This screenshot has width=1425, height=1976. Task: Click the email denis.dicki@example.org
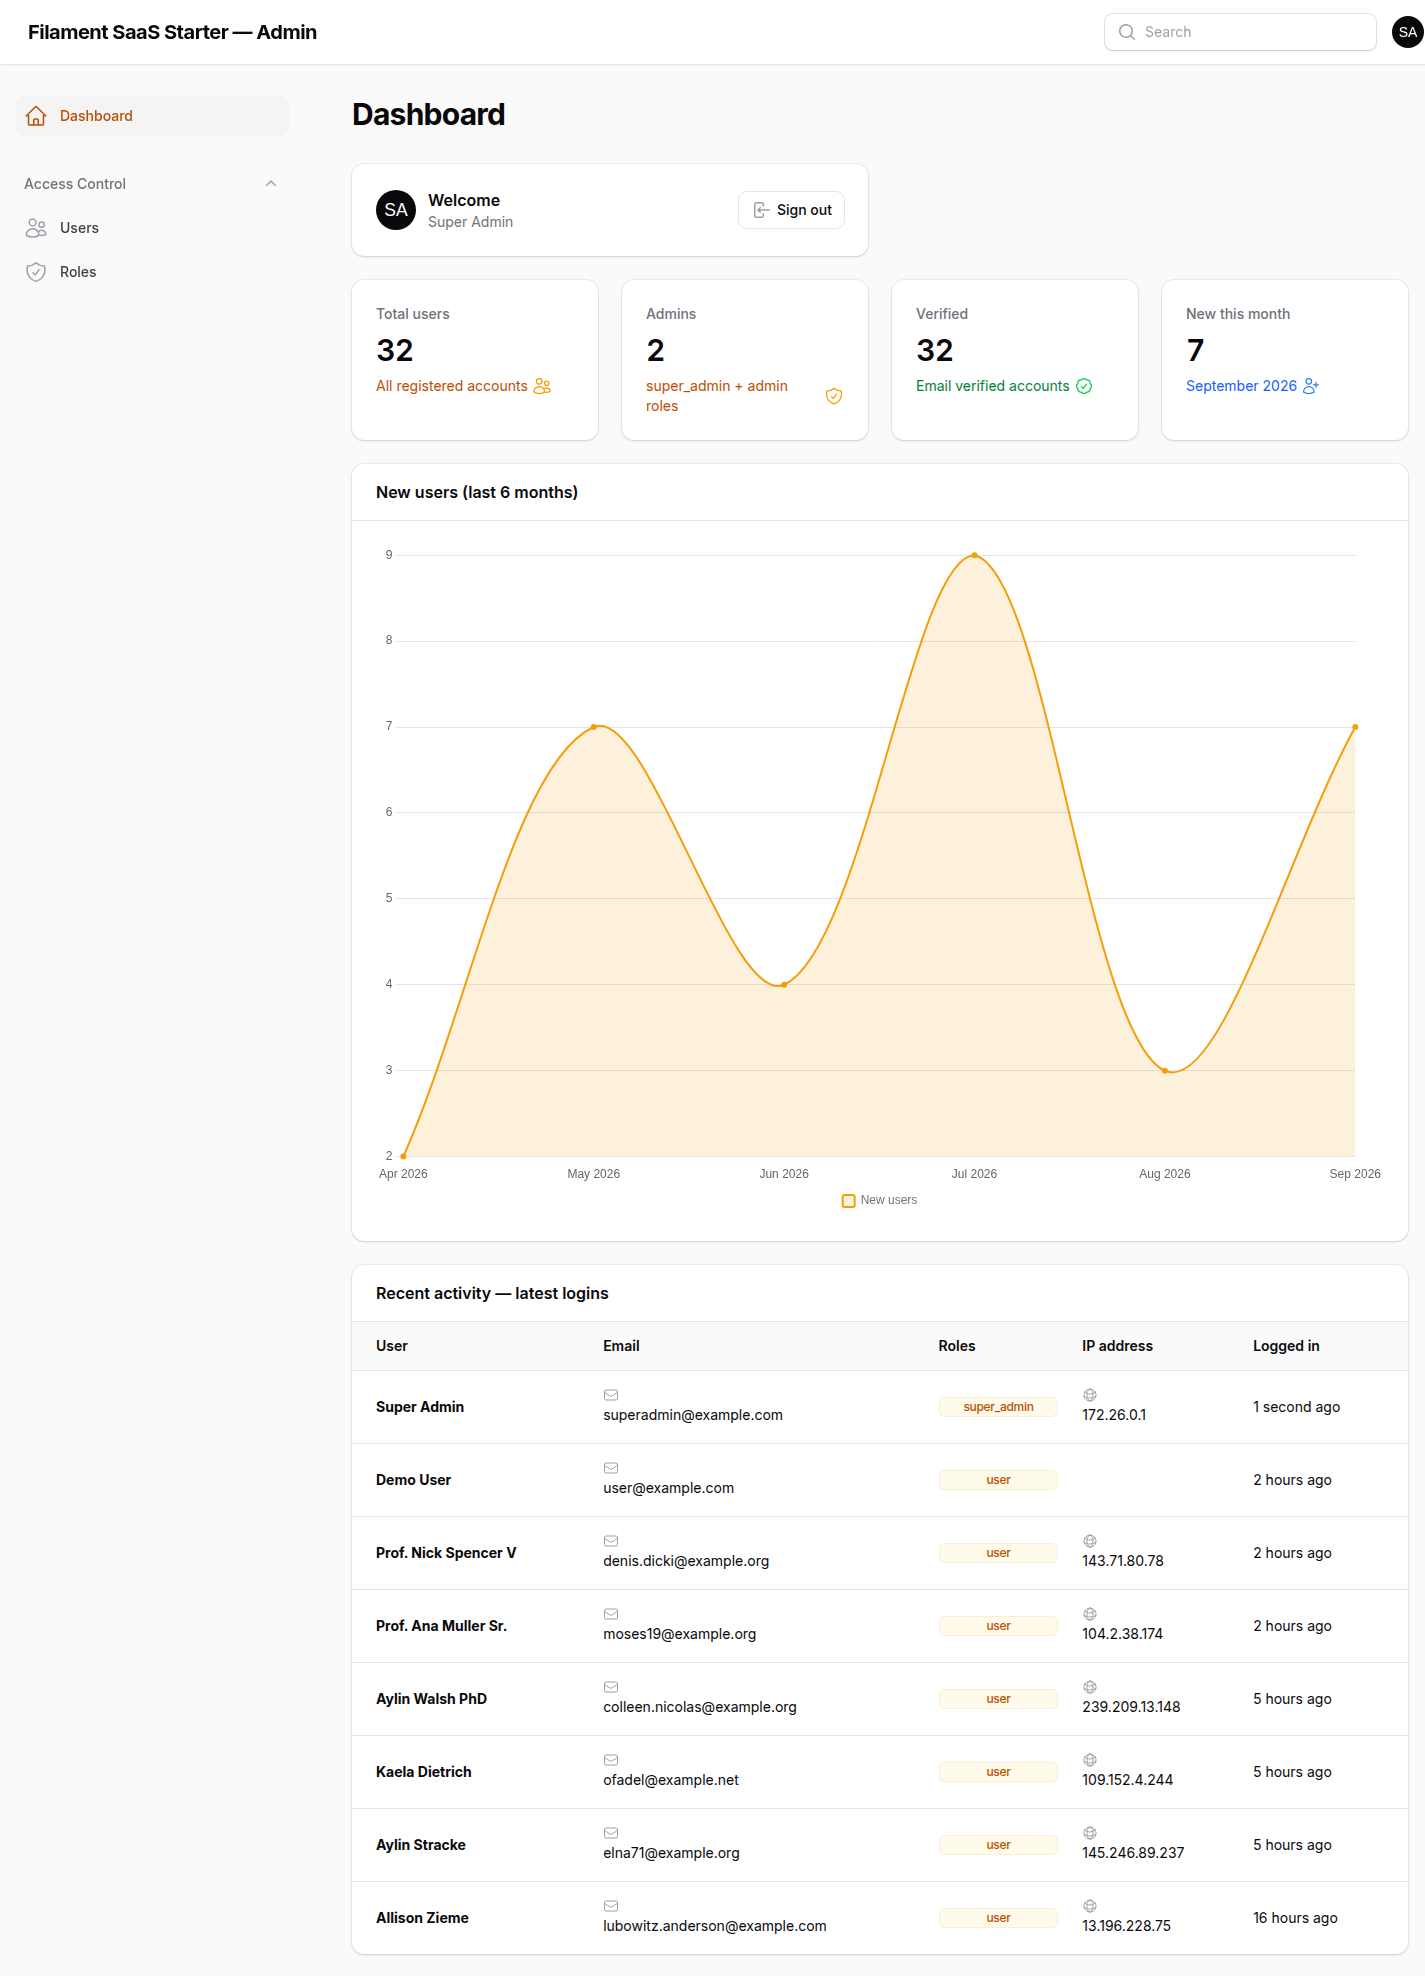click(x=686, y=1561)
